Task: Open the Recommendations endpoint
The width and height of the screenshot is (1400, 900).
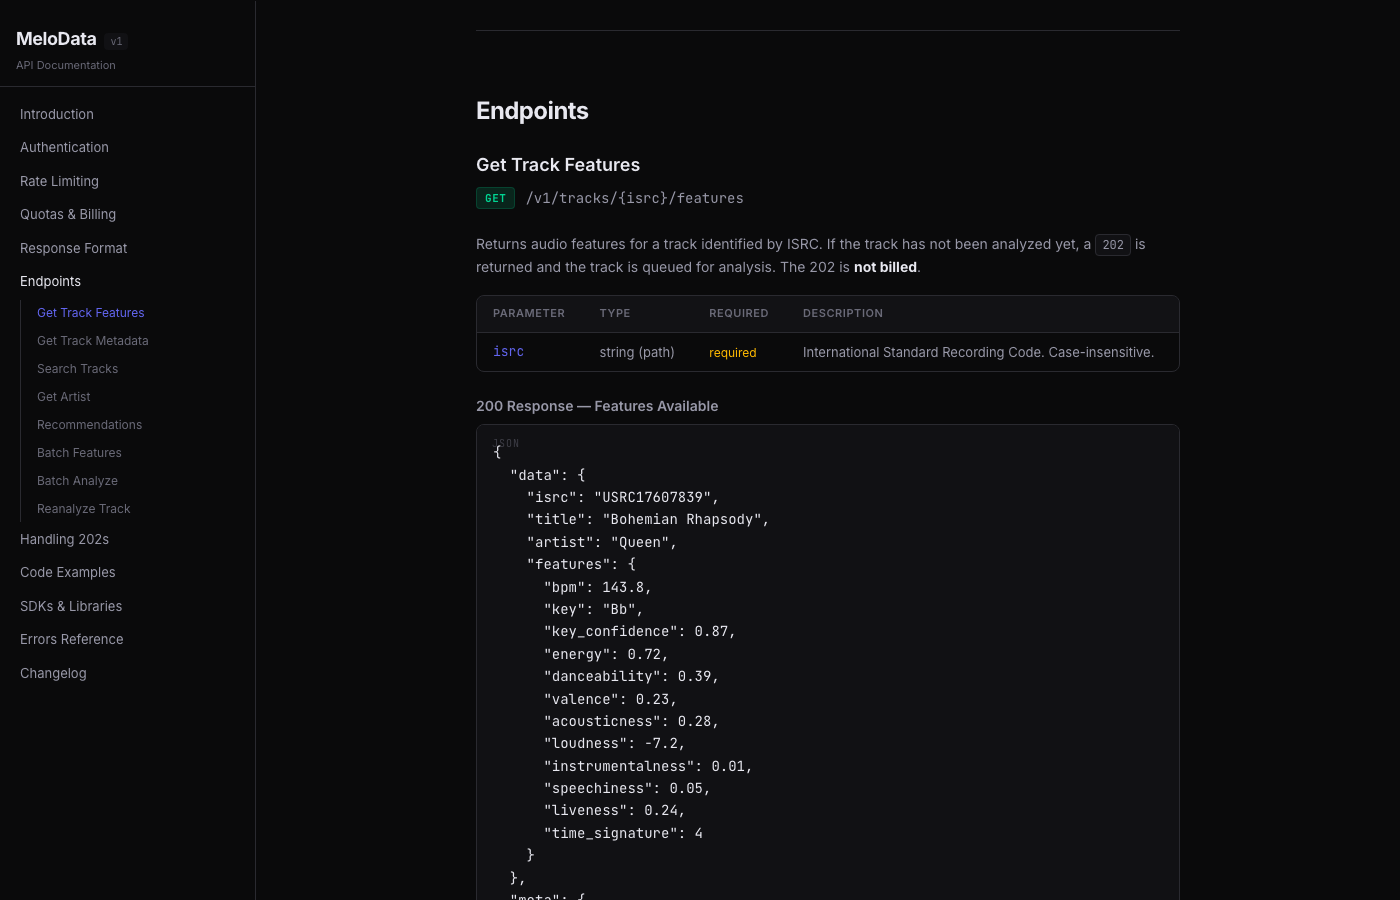Action: [x=89, y=424]
